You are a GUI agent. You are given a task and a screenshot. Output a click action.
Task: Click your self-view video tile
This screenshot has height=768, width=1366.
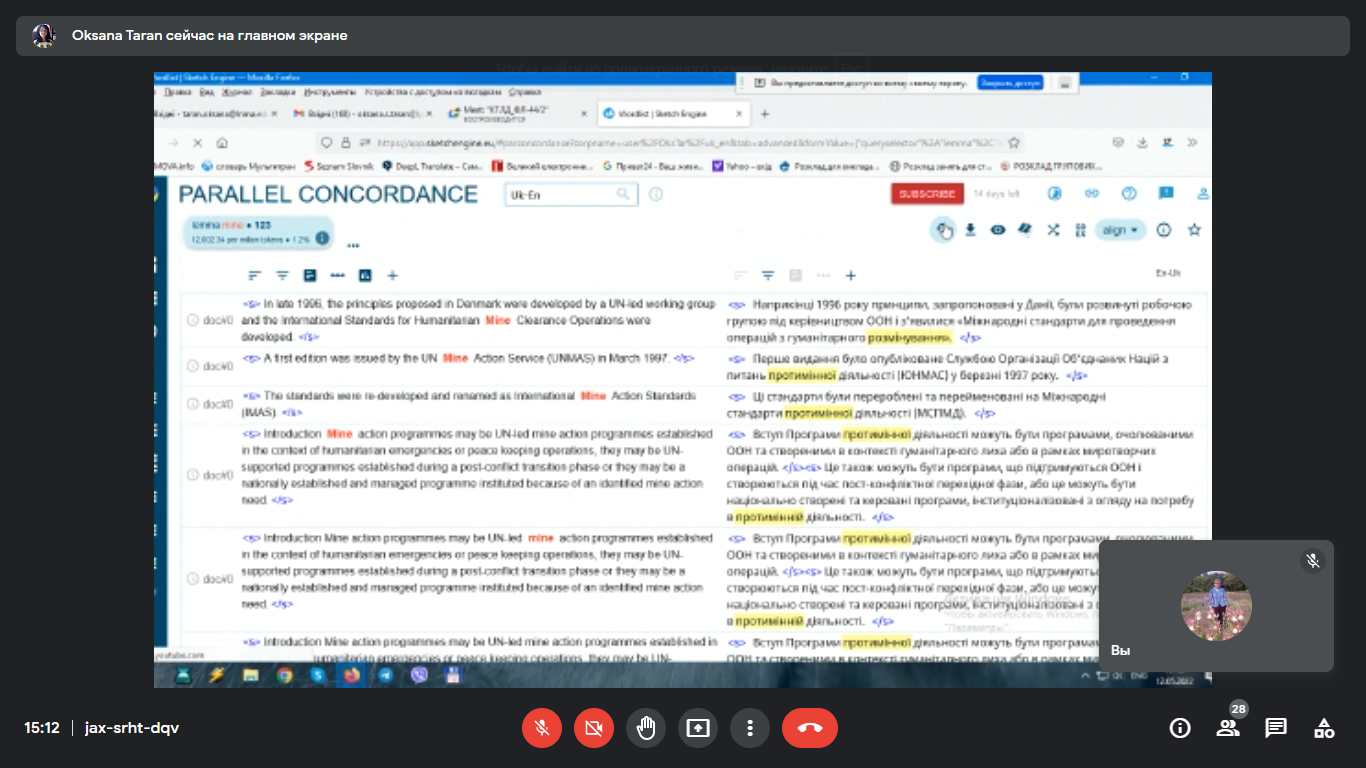[1216, 606]
